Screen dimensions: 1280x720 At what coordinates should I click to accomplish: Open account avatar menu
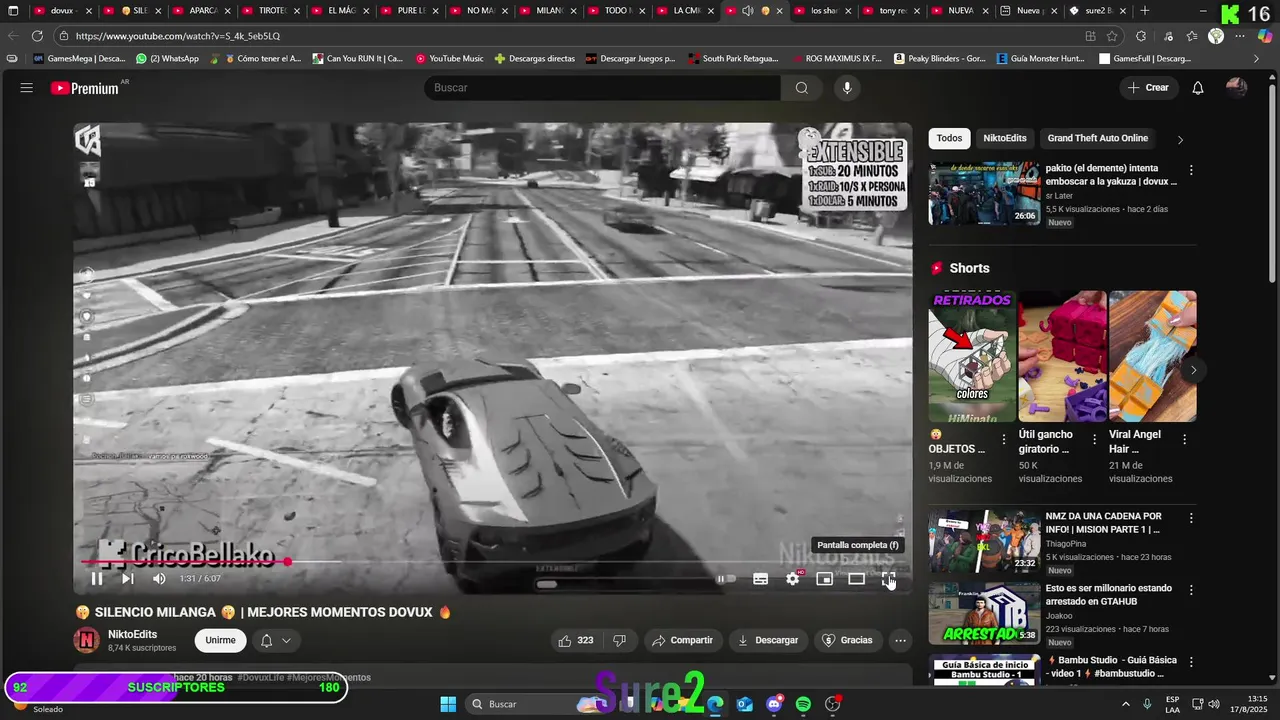click(x=1237, y=88)
